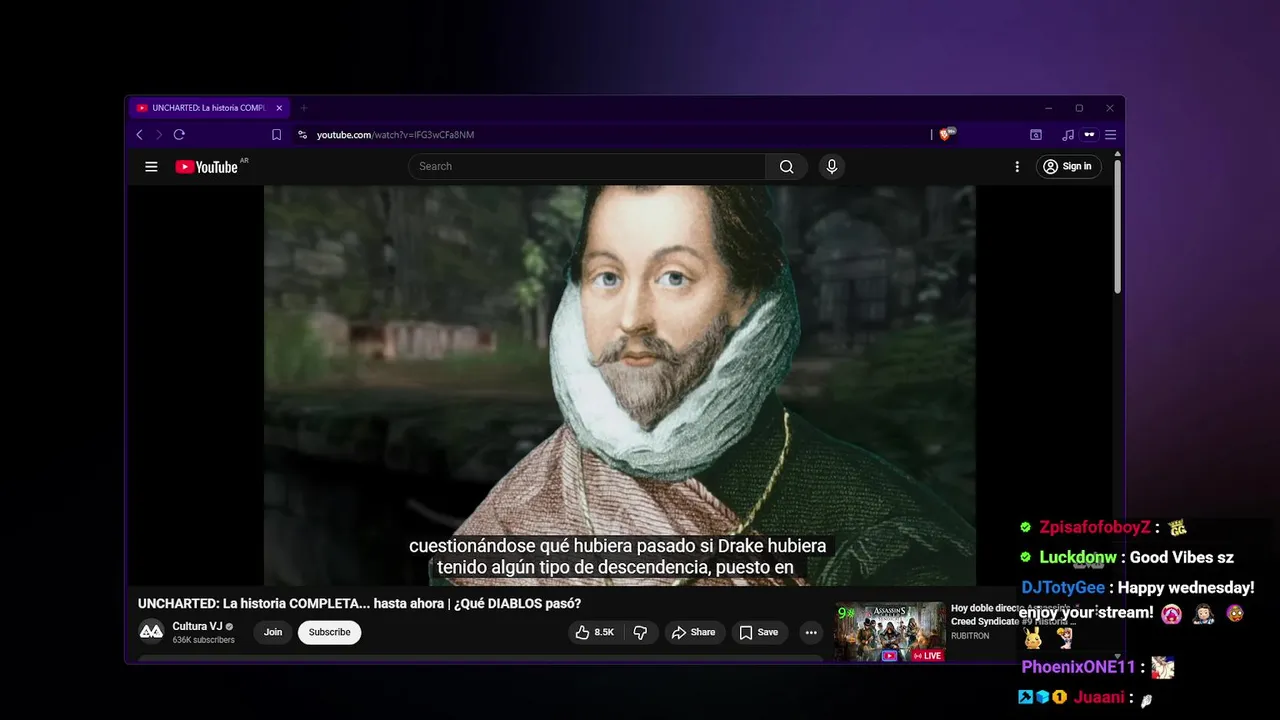1280x720 pixels.
Task: Open the media playlist music-note icon
Action: click(x=1068, y=135)
